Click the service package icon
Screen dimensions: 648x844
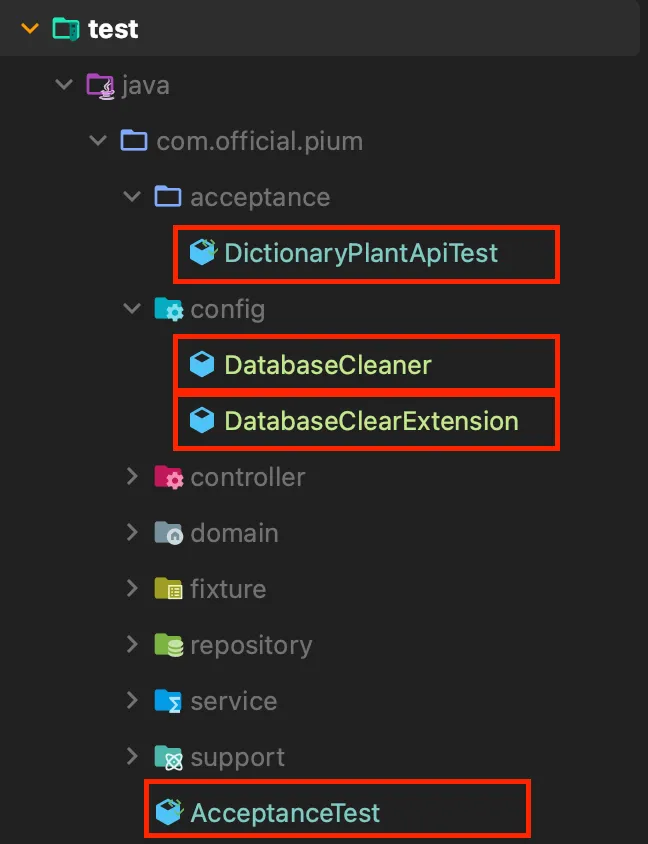click(169, 701)
